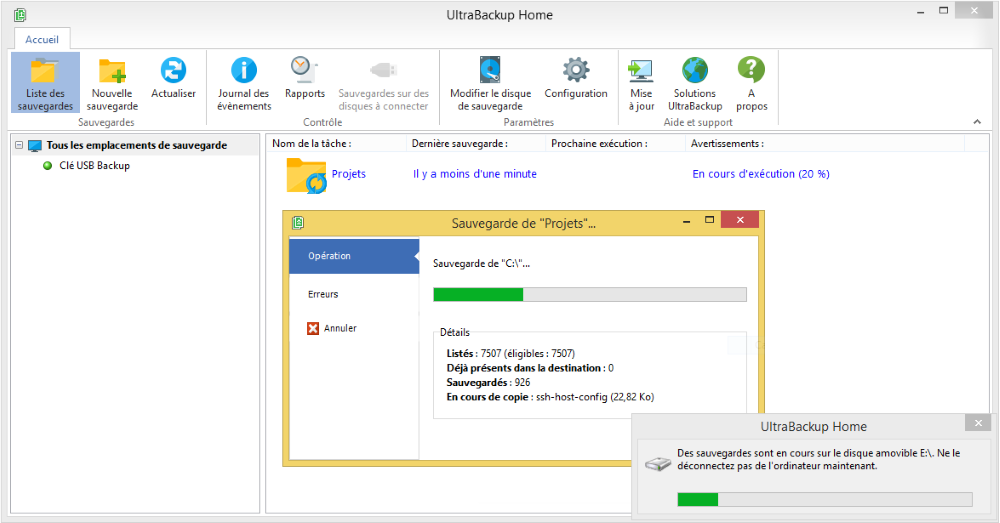Open Solutions UltraBackup globe icon
The image size is (1000, 523).
click(x=694, y=83)
